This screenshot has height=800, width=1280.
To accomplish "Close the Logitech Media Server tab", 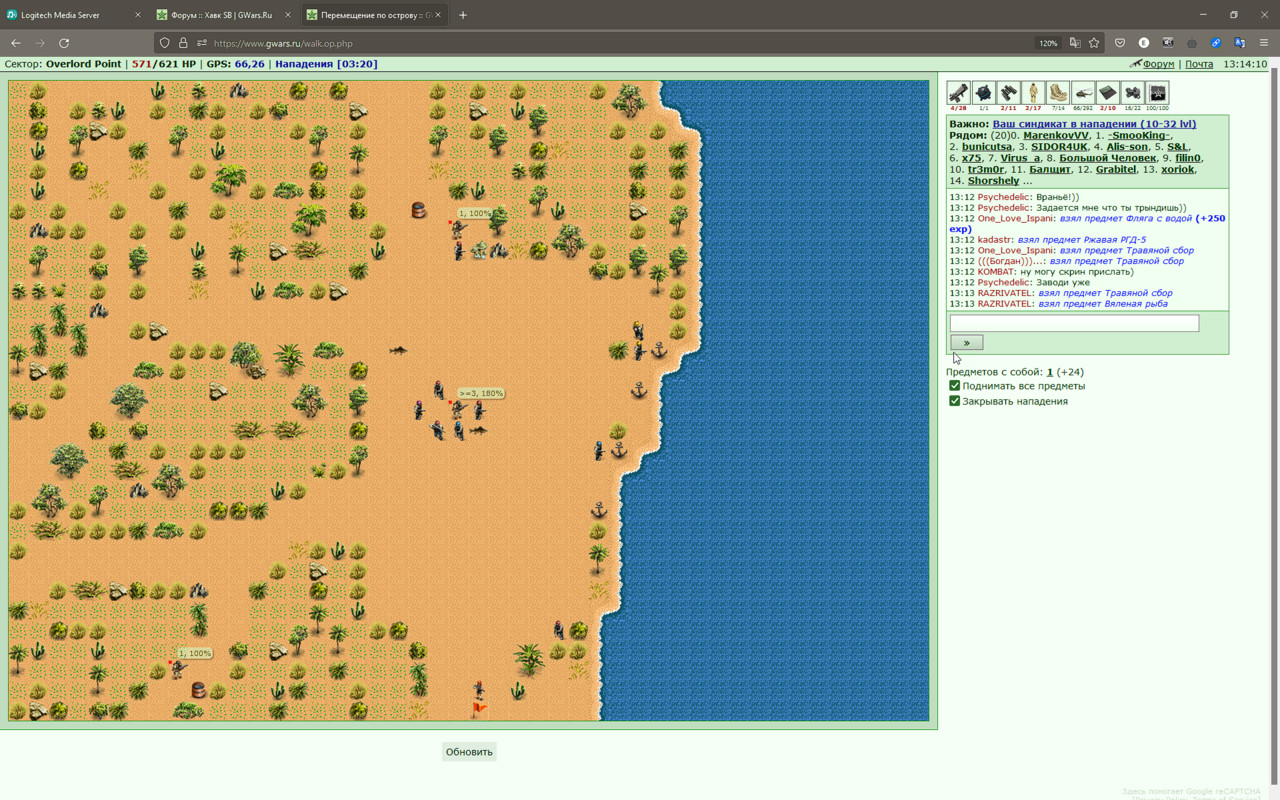I will 138,15.
